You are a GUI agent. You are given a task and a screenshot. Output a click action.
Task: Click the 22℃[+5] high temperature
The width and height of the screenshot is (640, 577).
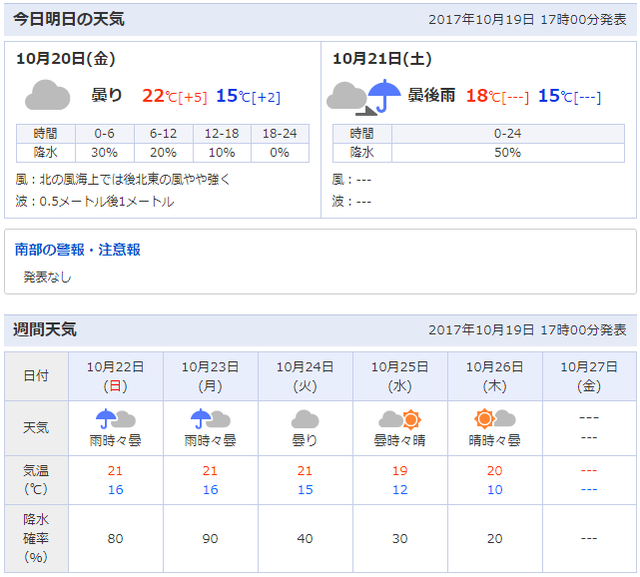click(x=175, y=96)
